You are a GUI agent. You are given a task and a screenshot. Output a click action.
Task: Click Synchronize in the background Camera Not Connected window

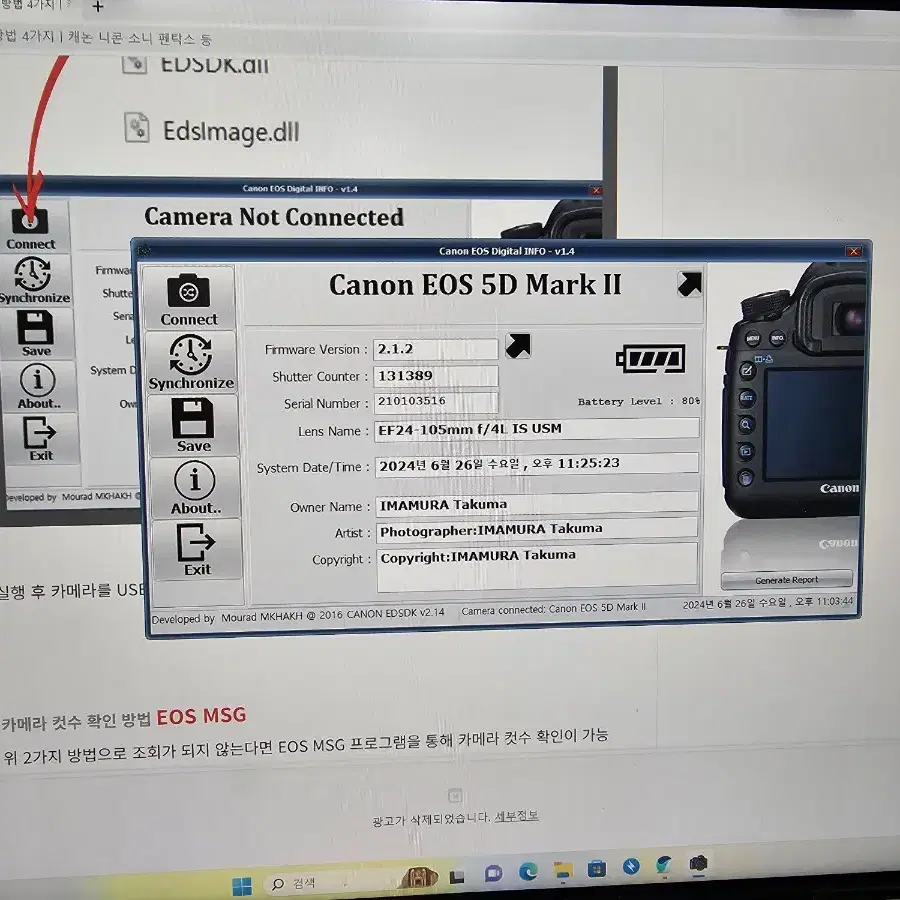coord(33,281)
